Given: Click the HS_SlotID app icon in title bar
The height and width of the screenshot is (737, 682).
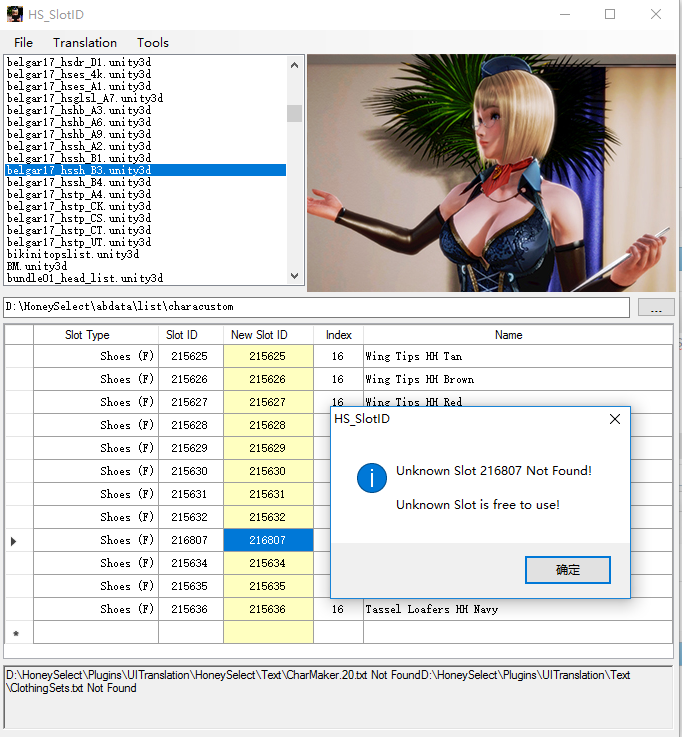Looking at the screenshot, I should (15, 14).
